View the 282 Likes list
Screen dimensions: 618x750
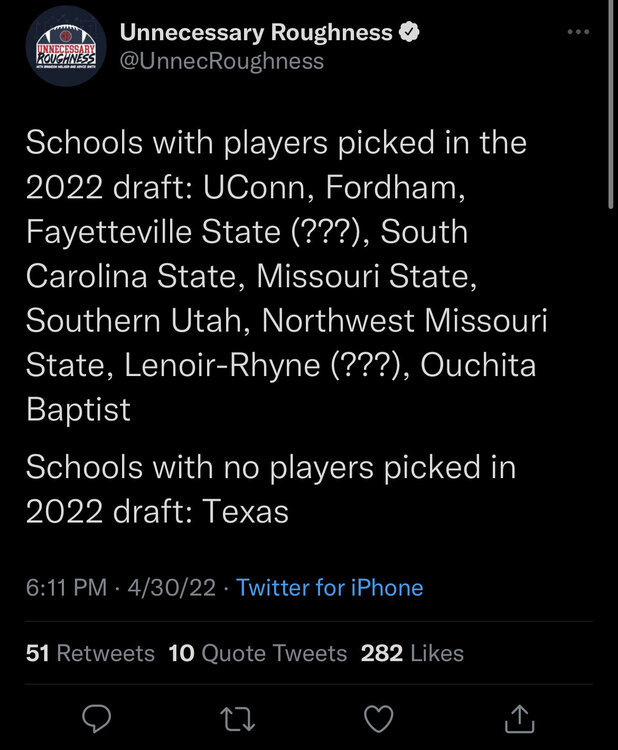click(412, 653)
